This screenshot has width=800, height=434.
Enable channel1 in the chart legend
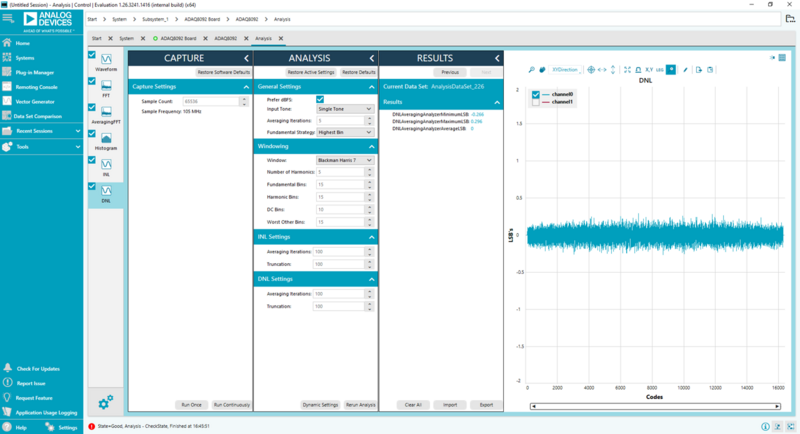(x=536, y=103)
